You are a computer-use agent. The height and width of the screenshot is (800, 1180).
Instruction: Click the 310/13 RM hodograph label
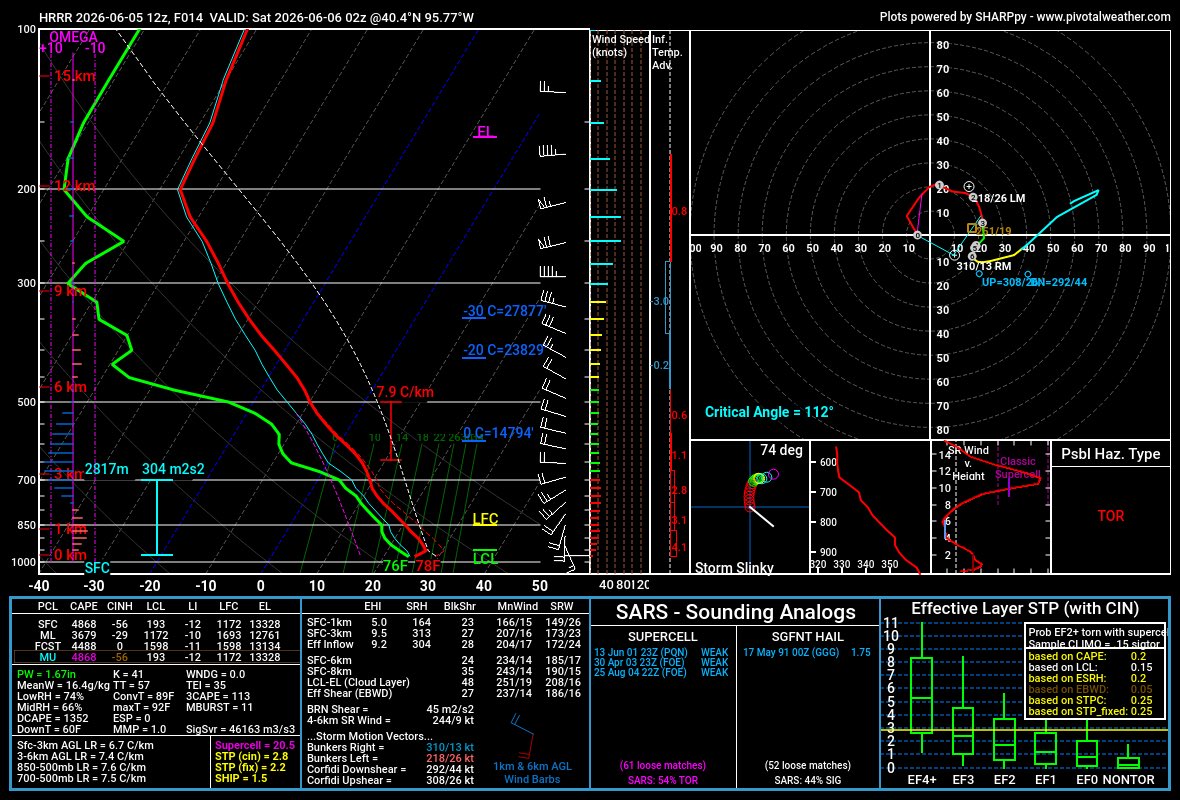tap(984, 266)
